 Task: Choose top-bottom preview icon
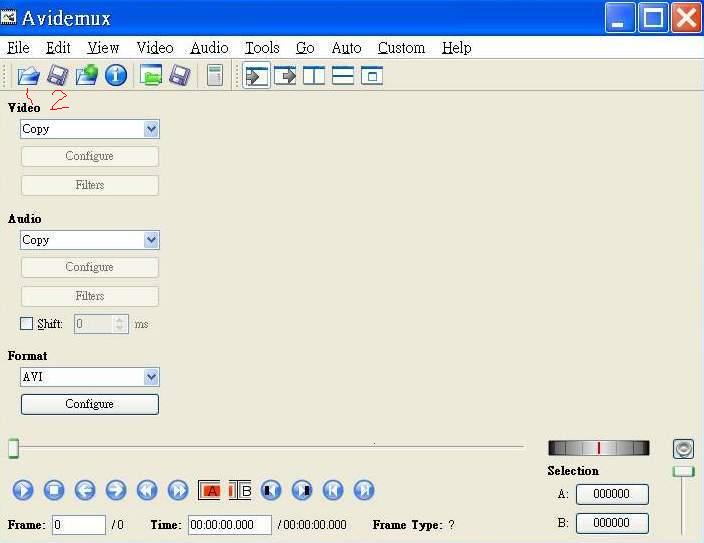point(343,75)
